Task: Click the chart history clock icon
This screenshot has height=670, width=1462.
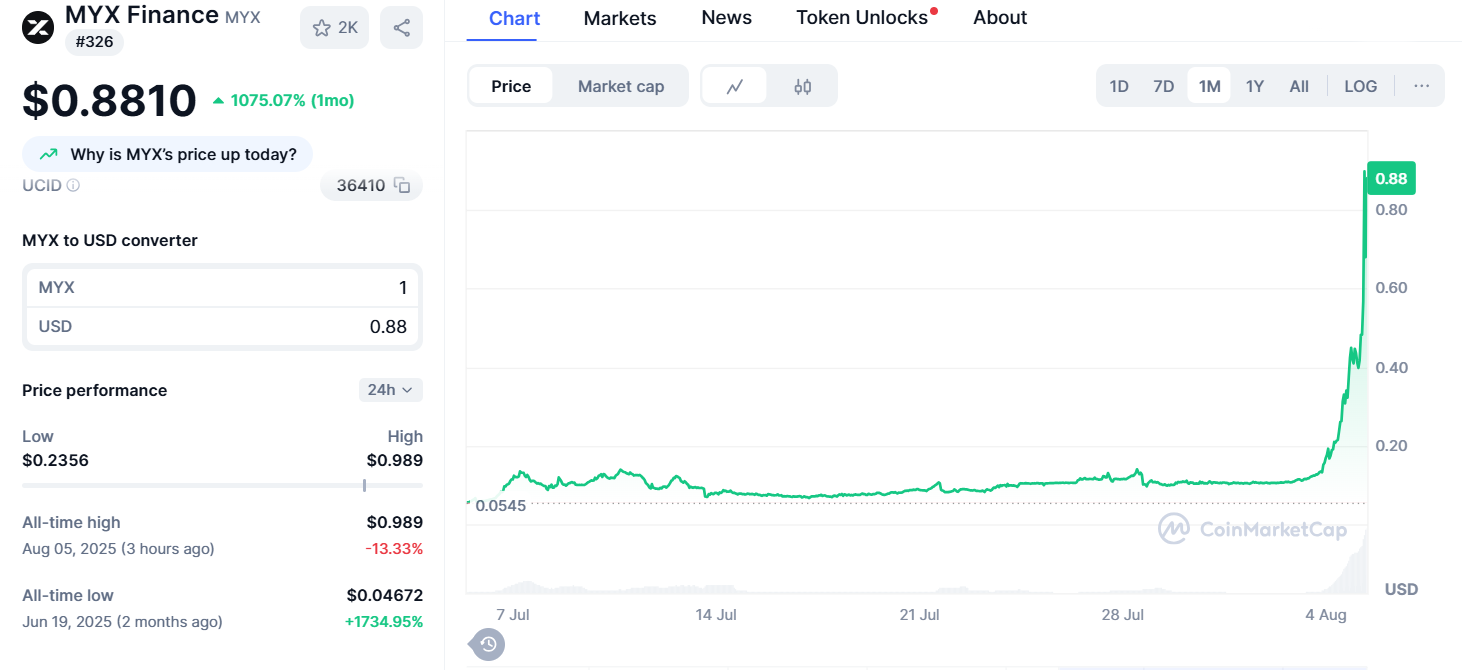Action: point(486,645)
